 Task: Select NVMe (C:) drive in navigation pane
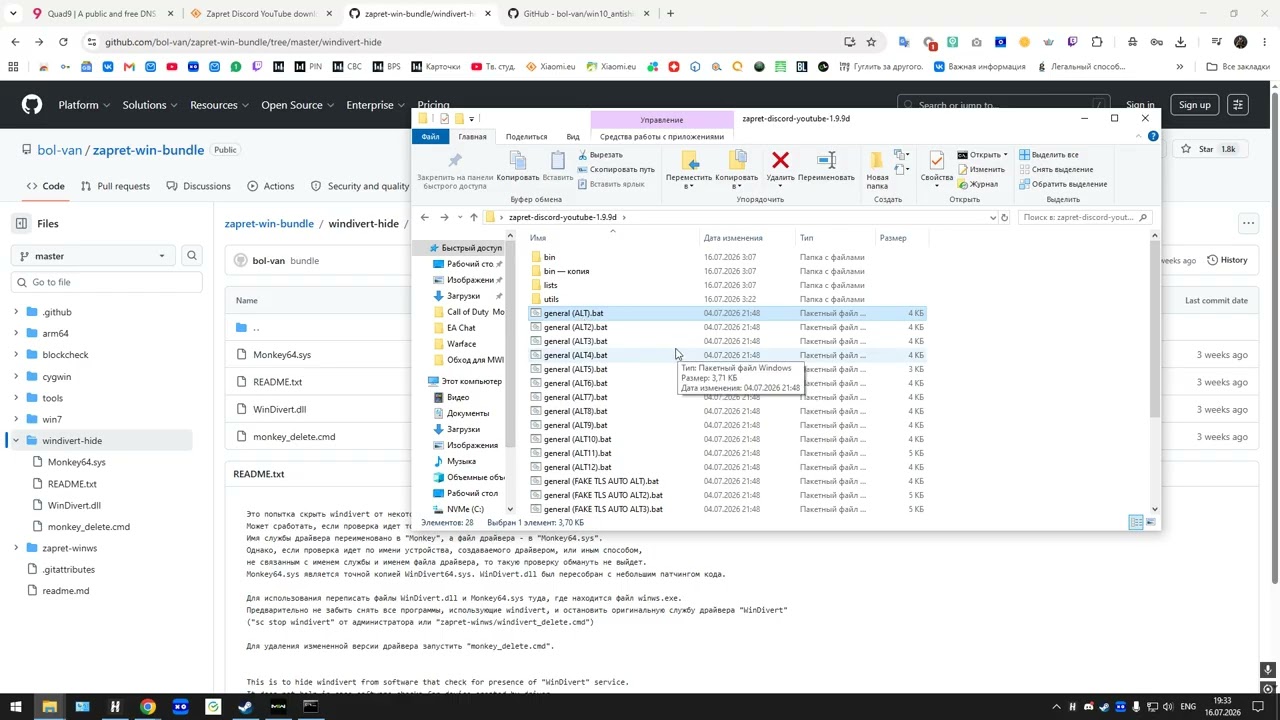click(465, 509)
